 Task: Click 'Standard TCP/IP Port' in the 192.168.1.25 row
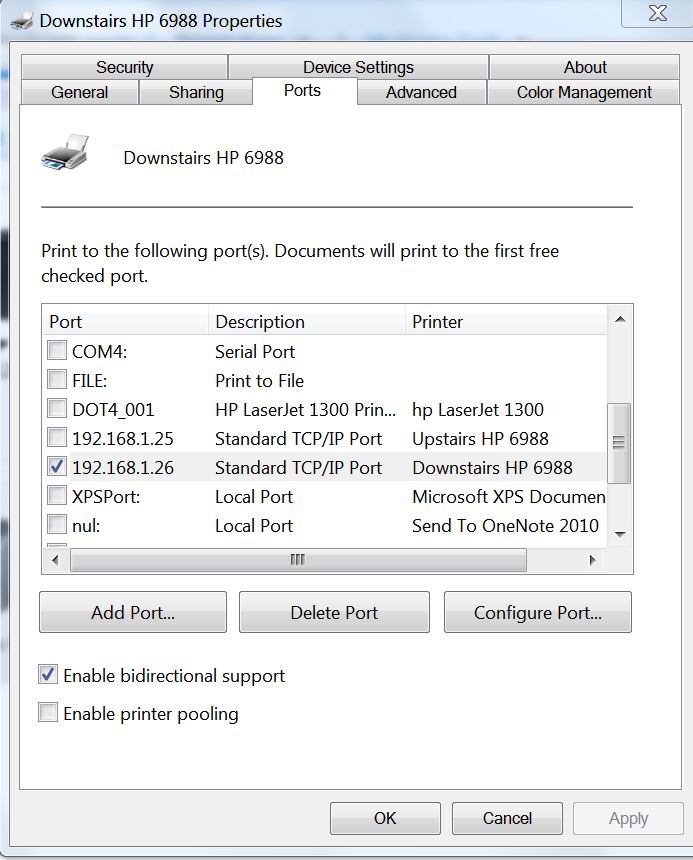[x=298, y=438]
